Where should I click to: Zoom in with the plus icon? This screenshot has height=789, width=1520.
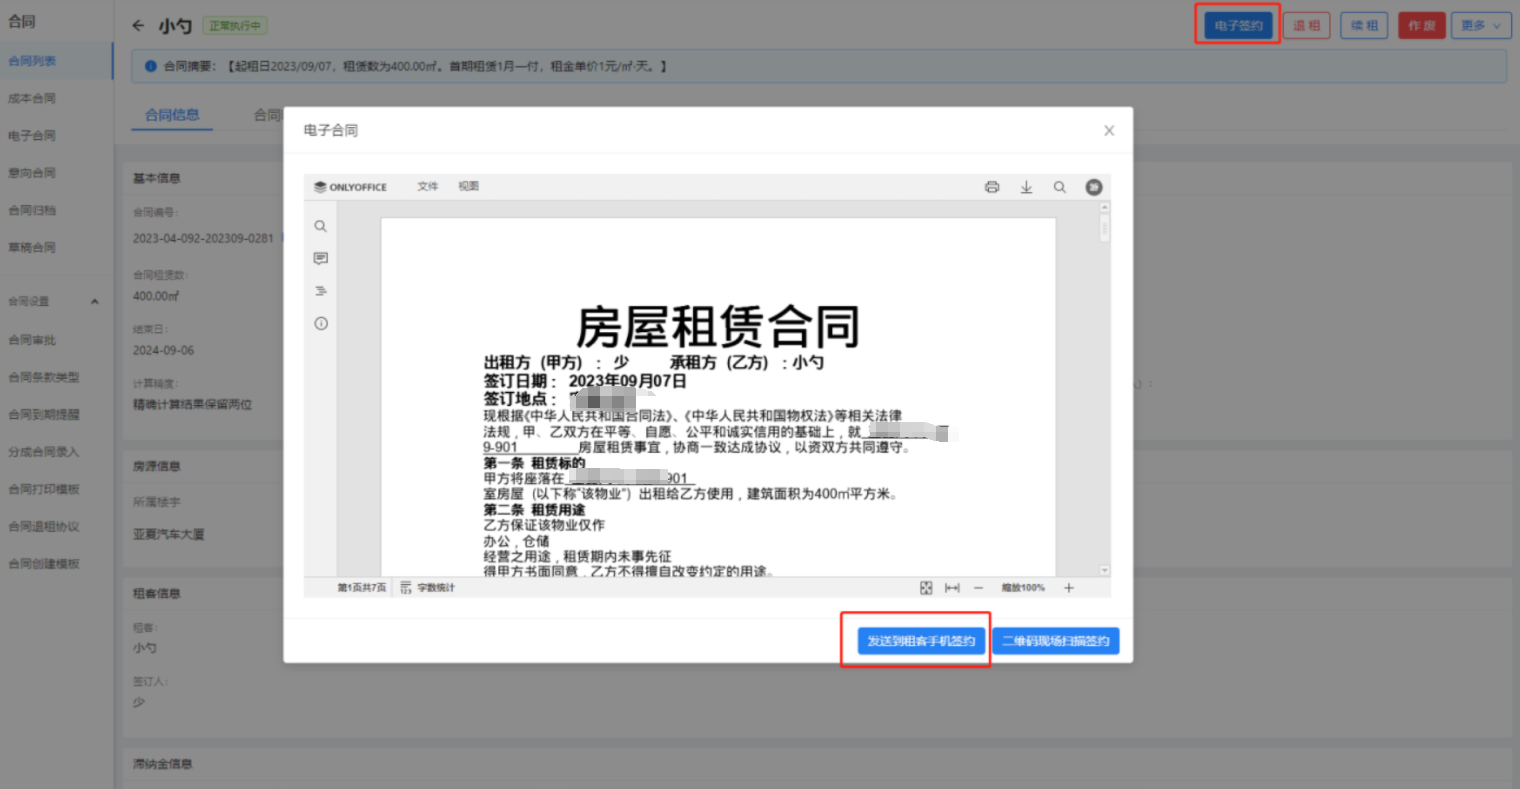[1069, 588]
